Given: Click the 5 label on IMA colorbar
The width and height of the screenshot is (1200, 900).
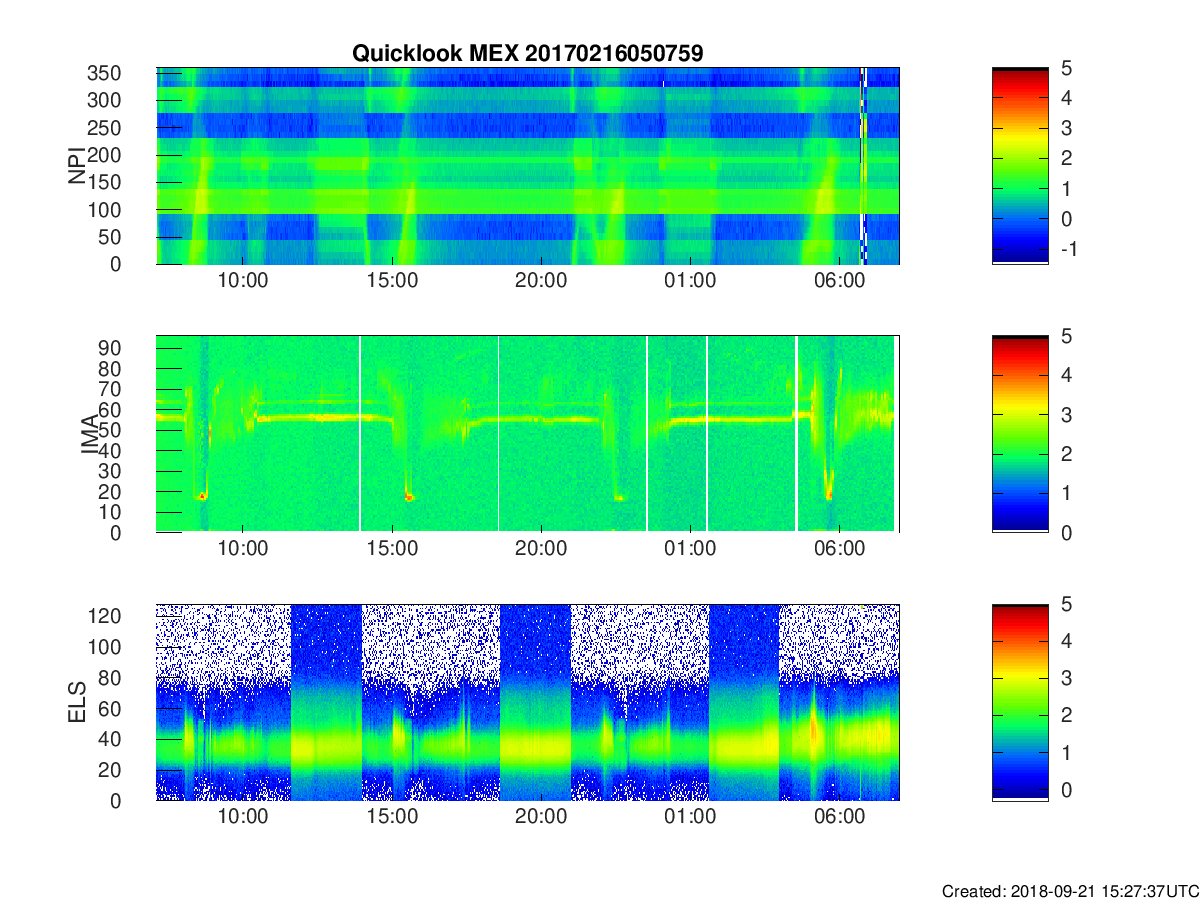Looking at the screenshot, I should pos(1066,336).
